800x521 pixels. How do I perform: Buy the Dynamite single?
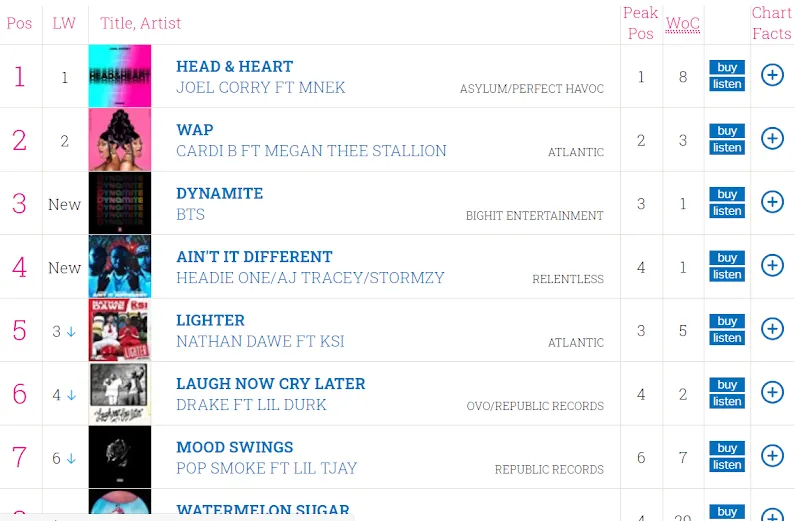(727, 194)
